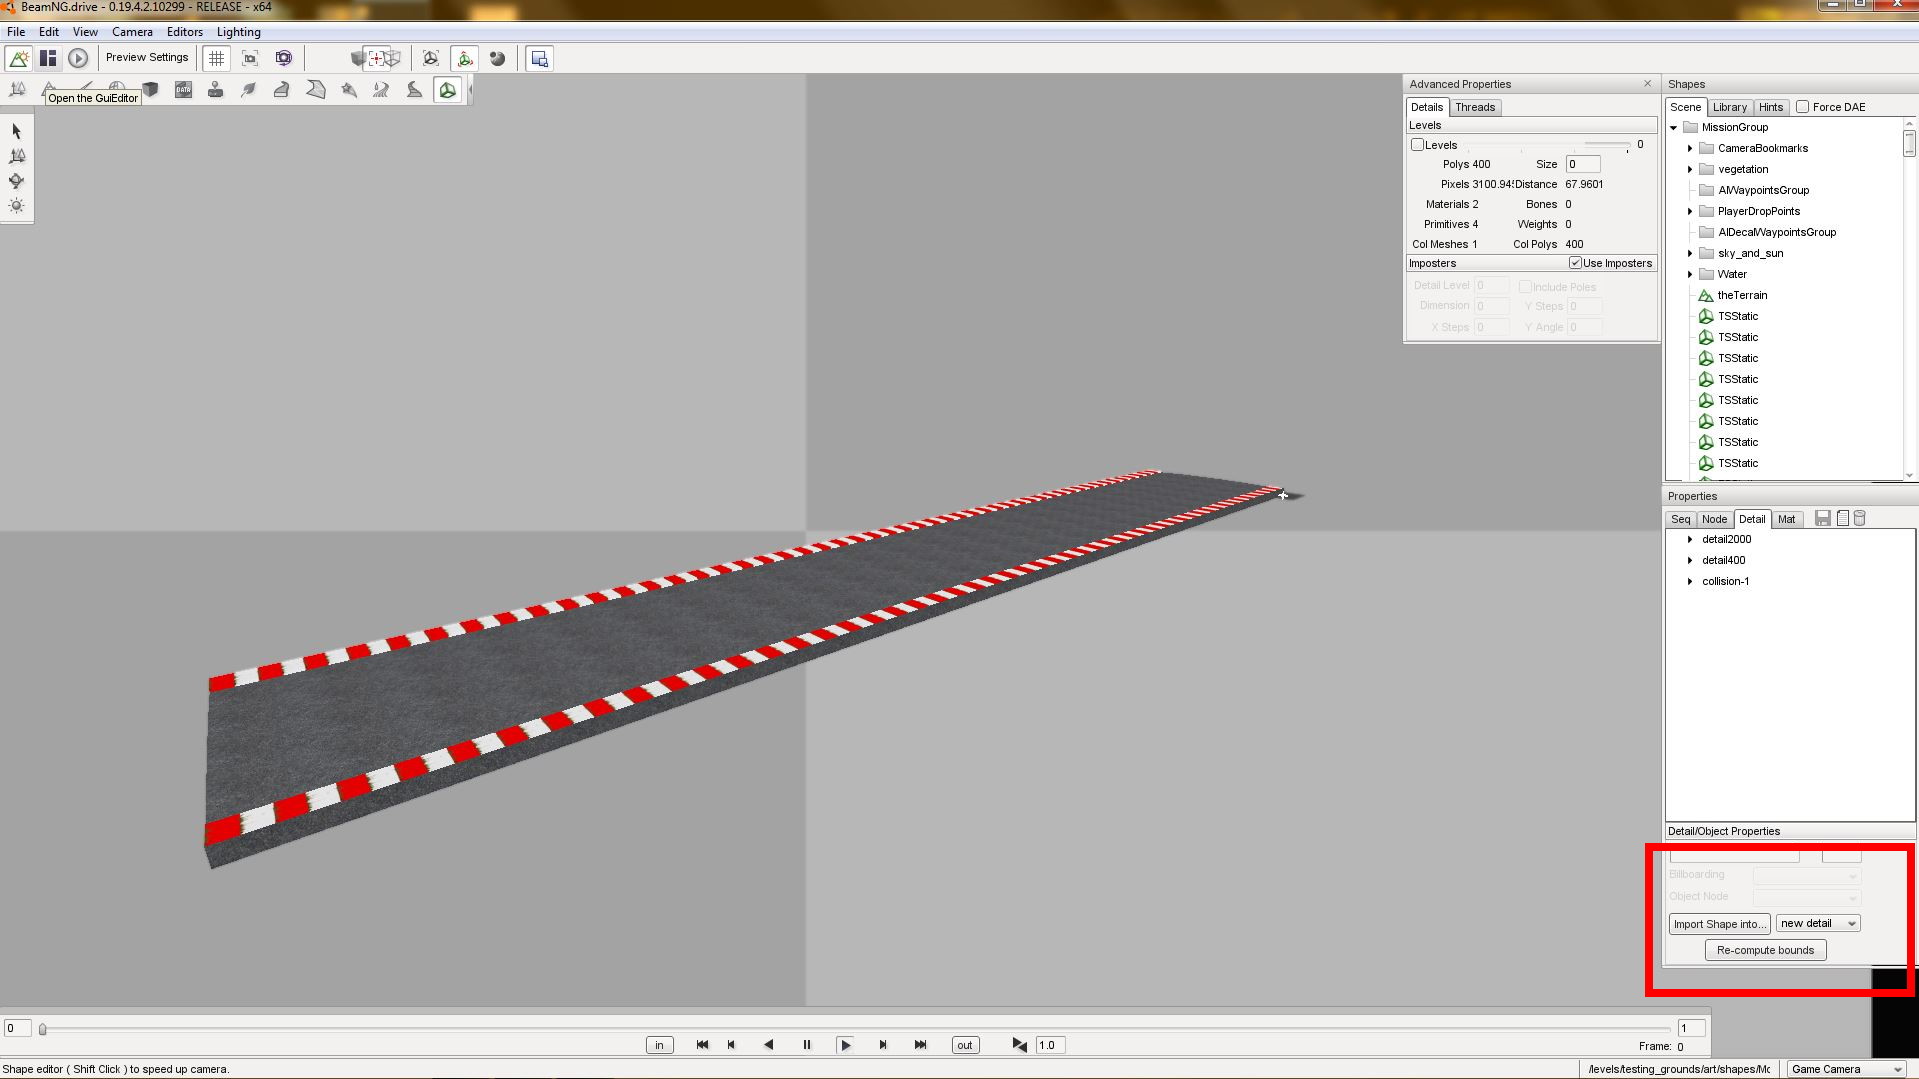
Task: Expand the sky_and_sun folder
Action: pyautogui.click(x=1690, y=254)
